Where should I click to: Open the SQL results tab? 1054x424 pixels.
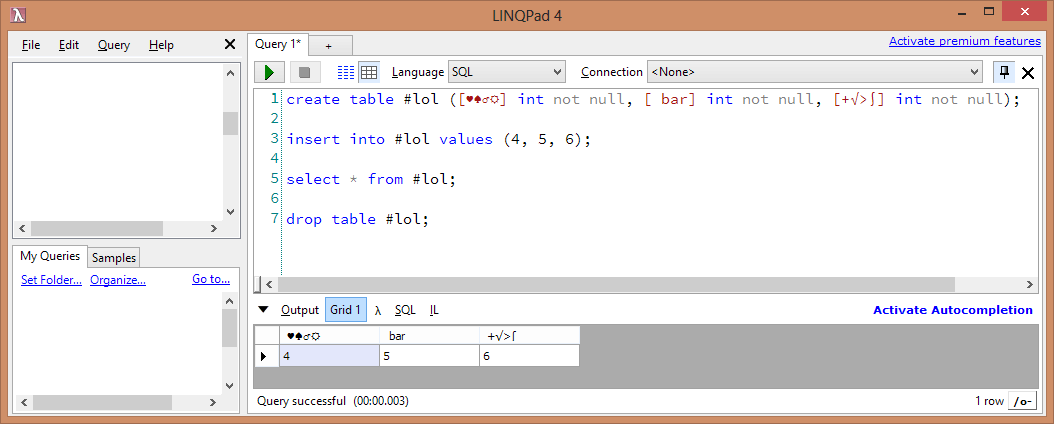point(405,310)
